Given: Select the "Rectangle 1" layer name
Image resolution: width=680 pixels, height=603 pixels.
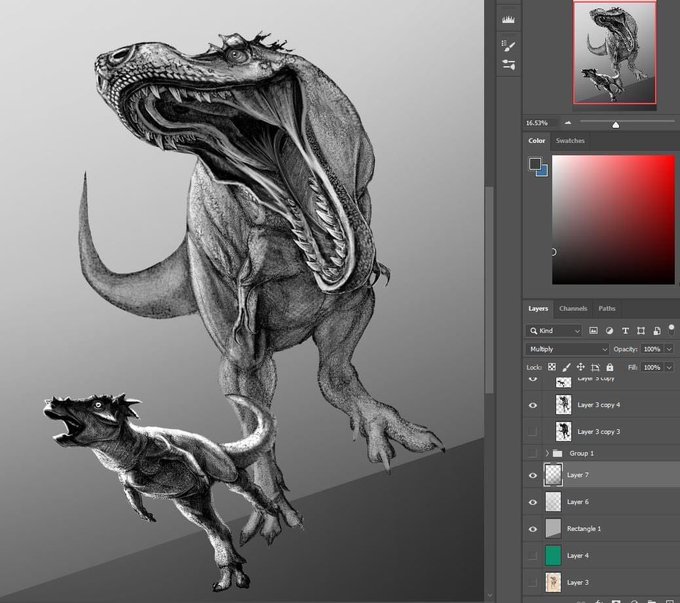Looking at the screenshot, I should (x=584, y=529).
